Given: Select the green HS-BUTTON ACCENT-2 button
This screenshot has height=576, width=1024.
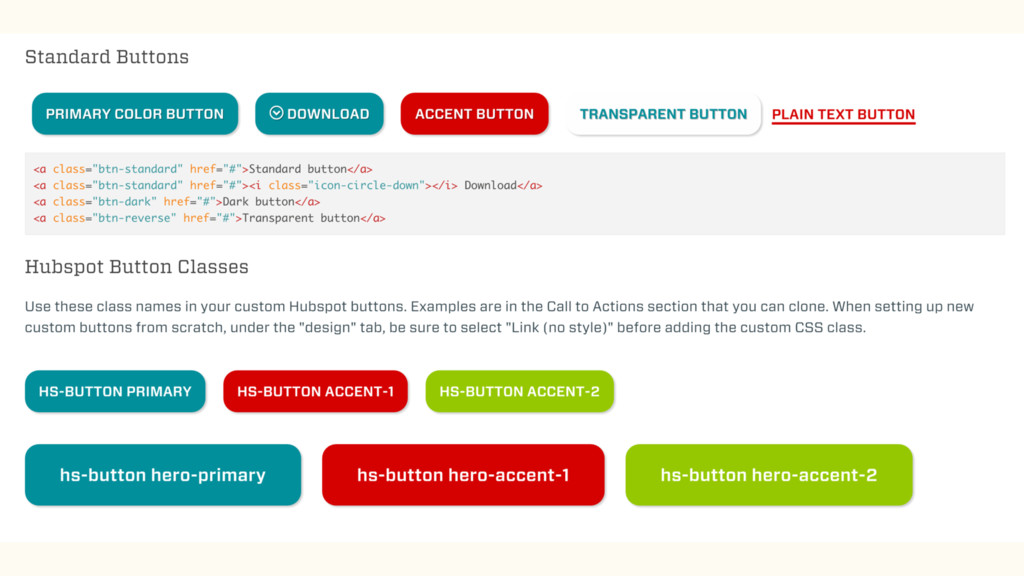Looking at the screenshot, I should pyautogui.click(x=519, y=391).
